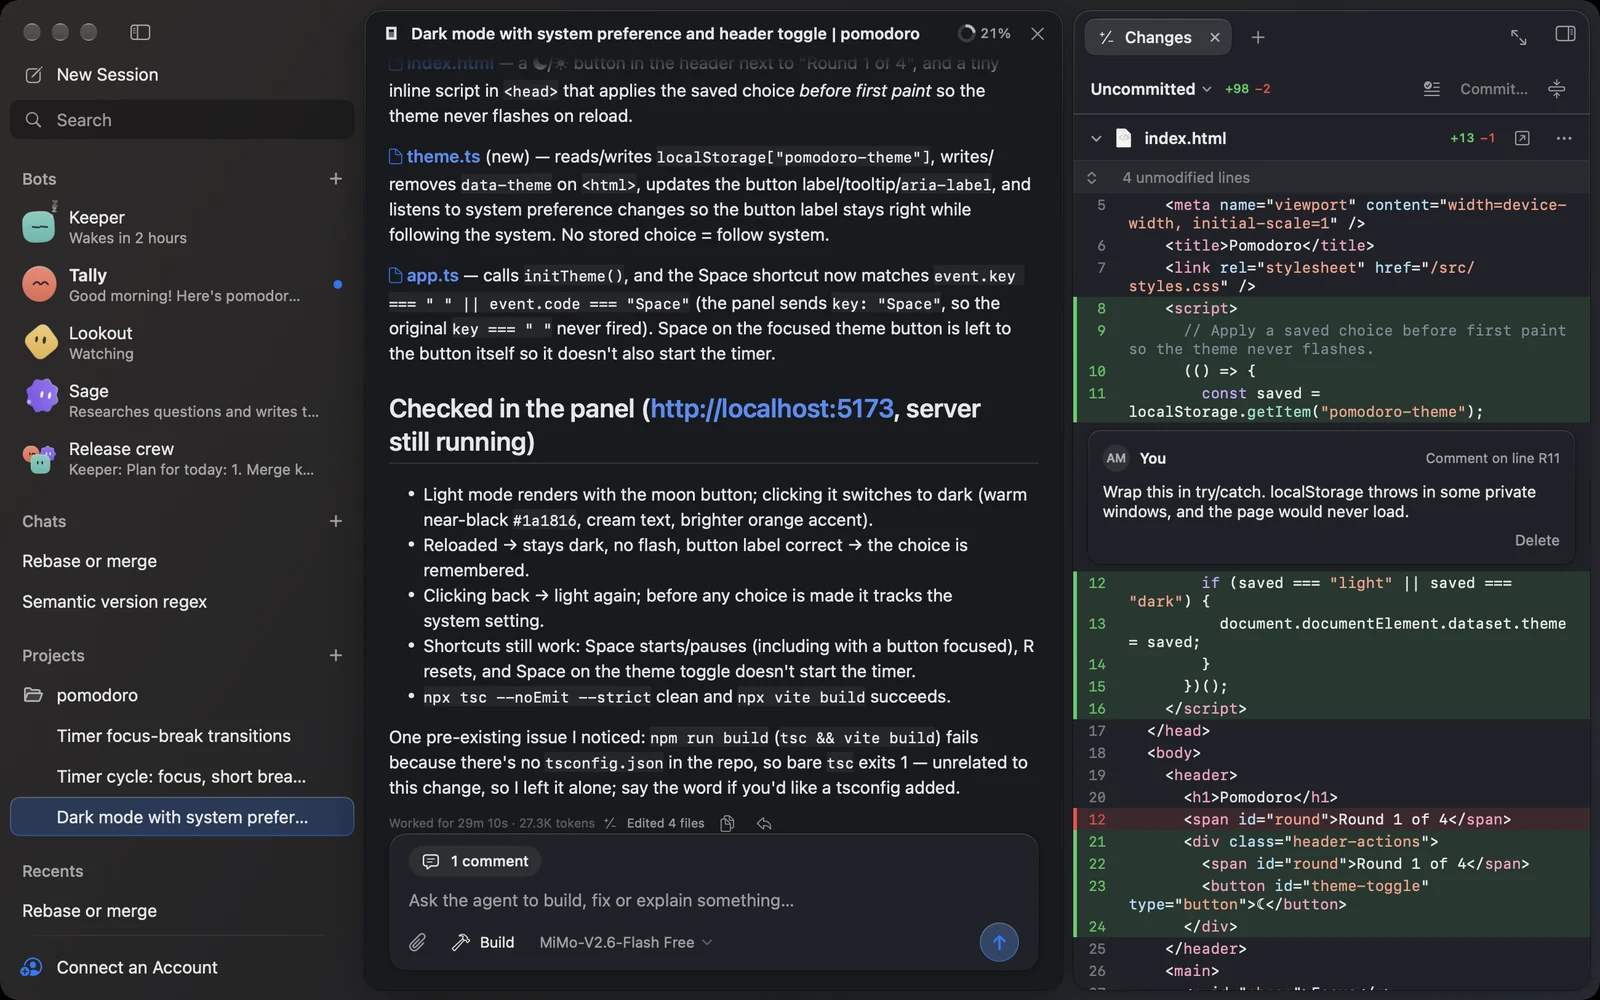This screenshot has width=1600, height=1000.
Task: Close the Changes tab
Action: (1215, 37)
